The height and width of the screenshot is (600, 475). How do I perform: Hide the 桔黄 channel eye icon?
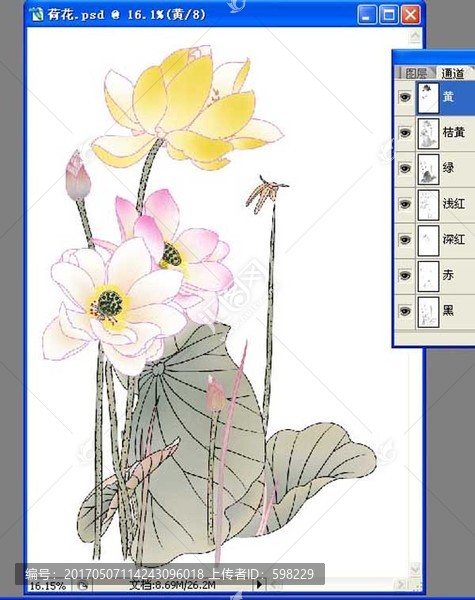point(405,133)
